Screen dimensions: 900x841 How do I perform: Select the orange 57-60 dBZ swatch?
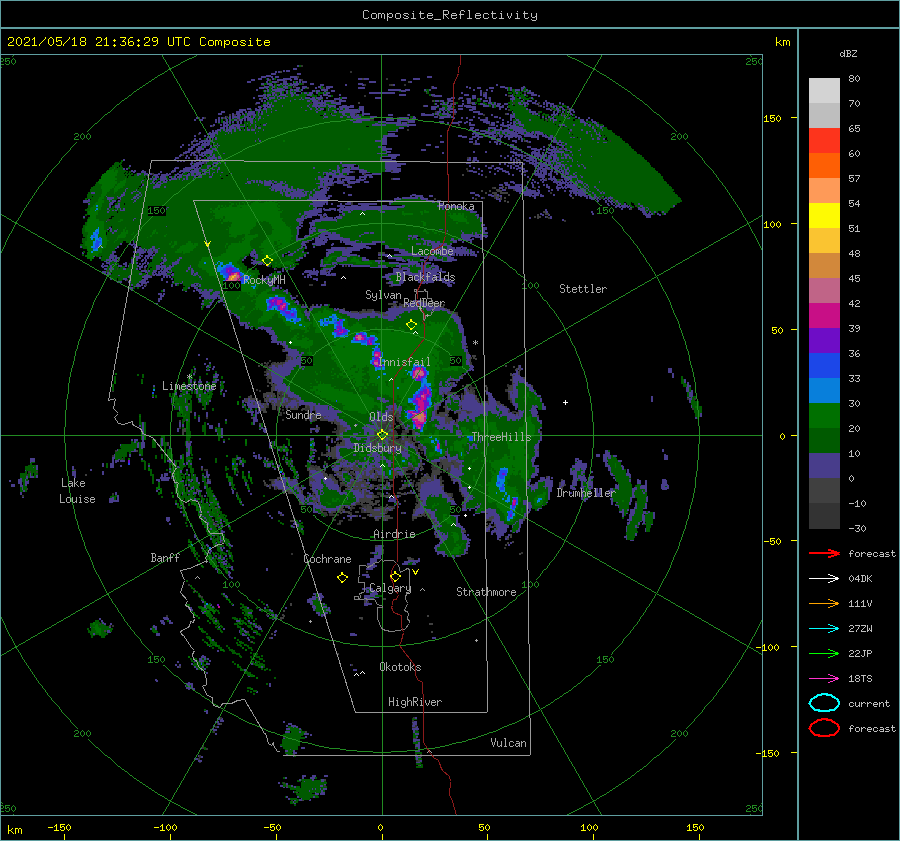pyautogui.click(x=824, y=165)
